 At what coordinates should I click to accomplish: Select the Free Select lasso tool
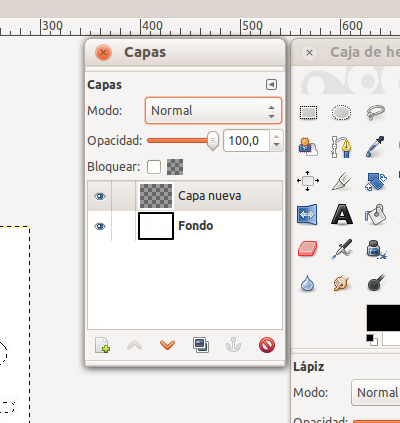click(x=376, y=113)
